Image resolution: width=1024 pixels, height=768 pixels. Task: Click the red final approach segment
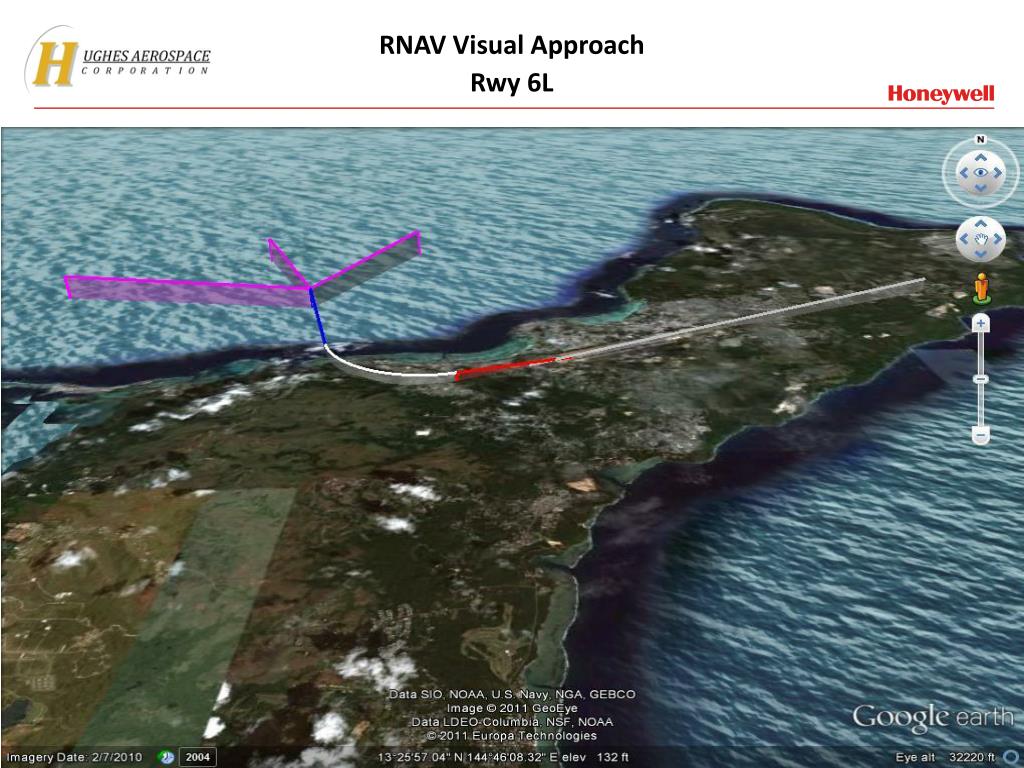[x=513, y=367]
